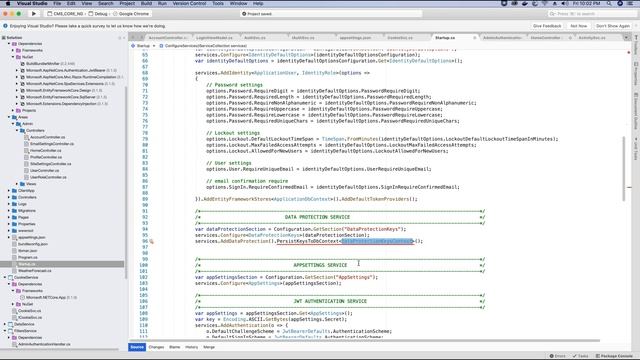Viewport: 640px width, 360px height.
Task: Open the Unit Tests side pad
Action: (636, 149)
